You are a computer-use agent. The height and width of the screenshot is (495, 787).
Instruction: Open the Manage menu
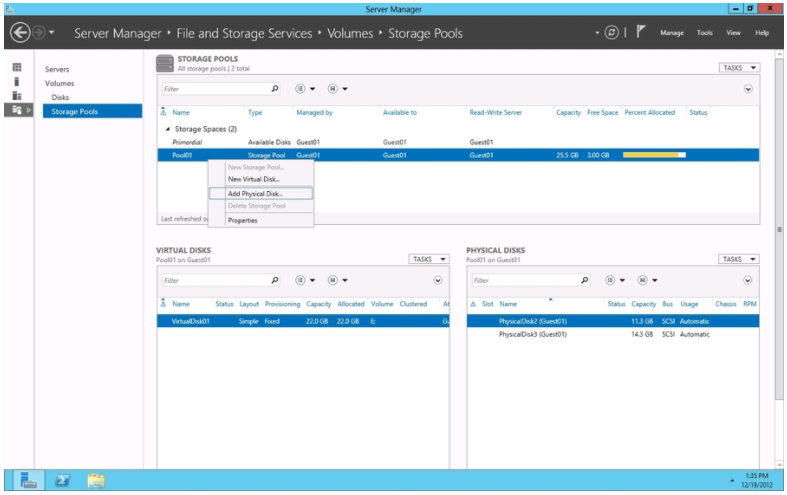coord(672,33)
